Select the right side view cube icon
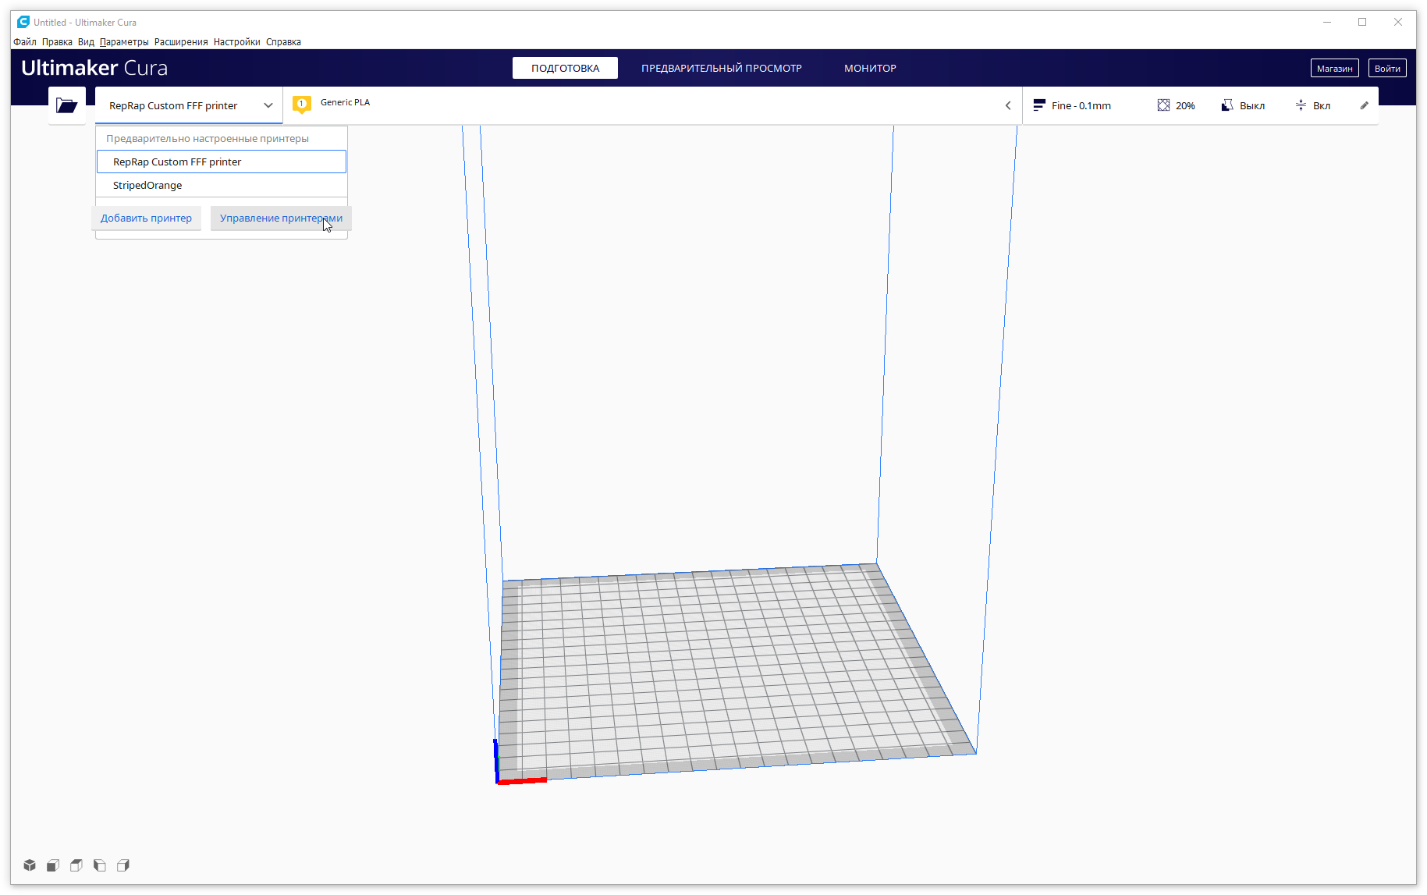Image resolution: width=1427 pixels, height=895 pixels. pyautogui.click(x=123, y=865)
